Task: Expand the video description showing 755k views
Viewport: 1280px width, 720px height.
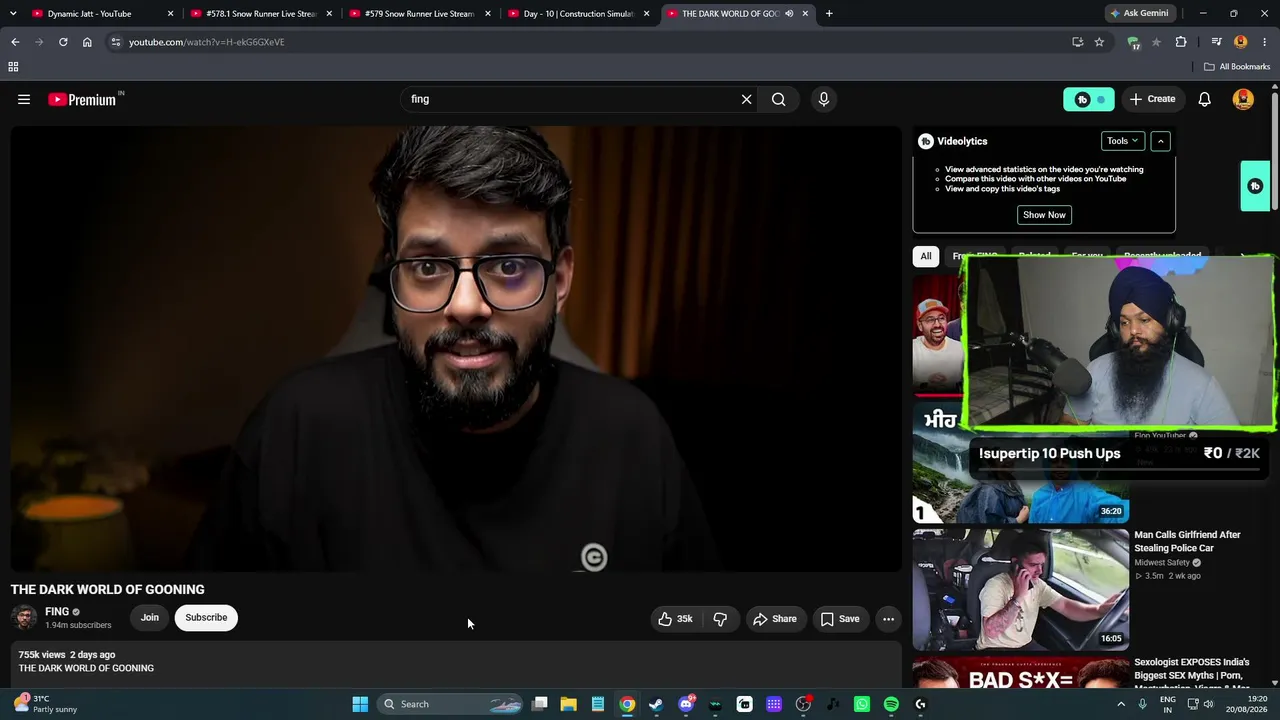Action: pyautogui.click(x=456, y=663)
